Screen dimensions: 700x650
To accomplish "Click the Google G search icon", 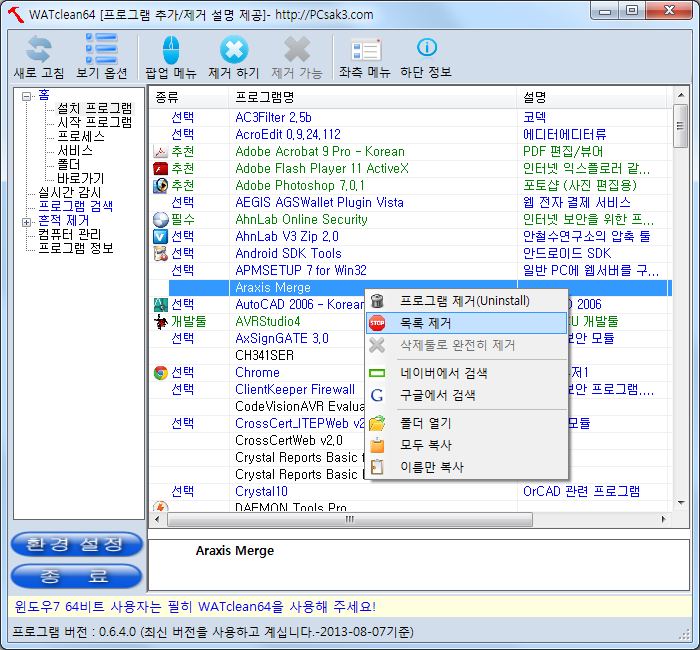I will [377, 395].
